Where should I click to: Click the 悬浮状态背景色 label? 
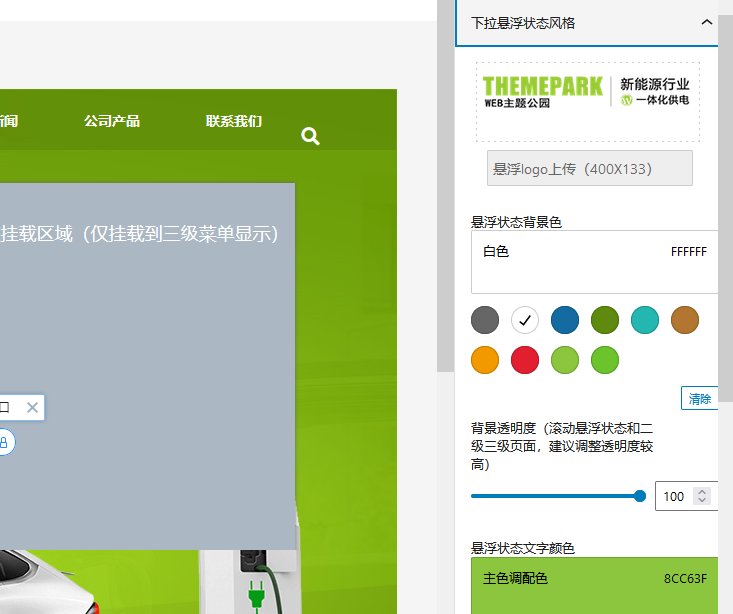coord(516,222)
